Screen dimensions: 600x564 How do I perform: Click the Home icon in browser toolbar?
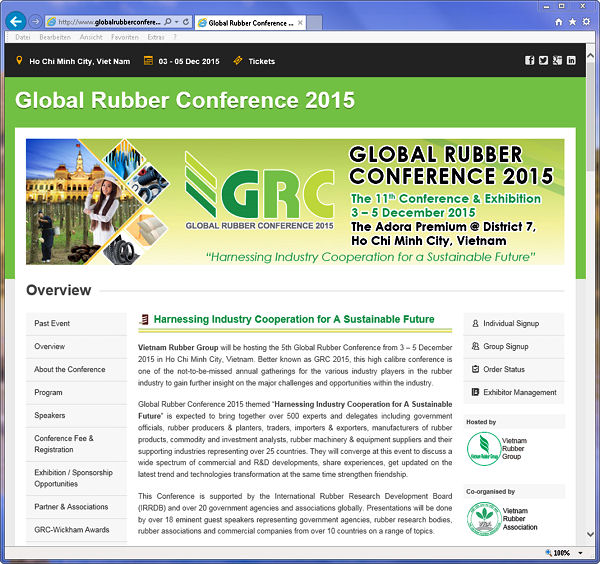tap(559, 22)
